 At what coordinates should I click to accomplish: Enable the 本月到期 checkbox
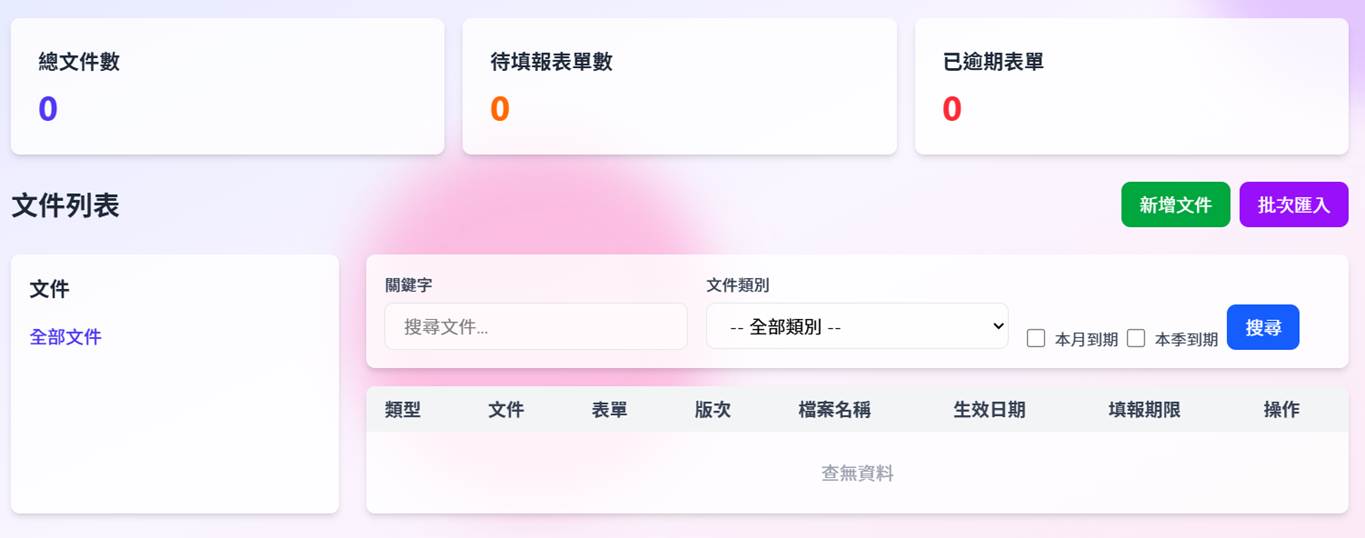click(1036, 338)
